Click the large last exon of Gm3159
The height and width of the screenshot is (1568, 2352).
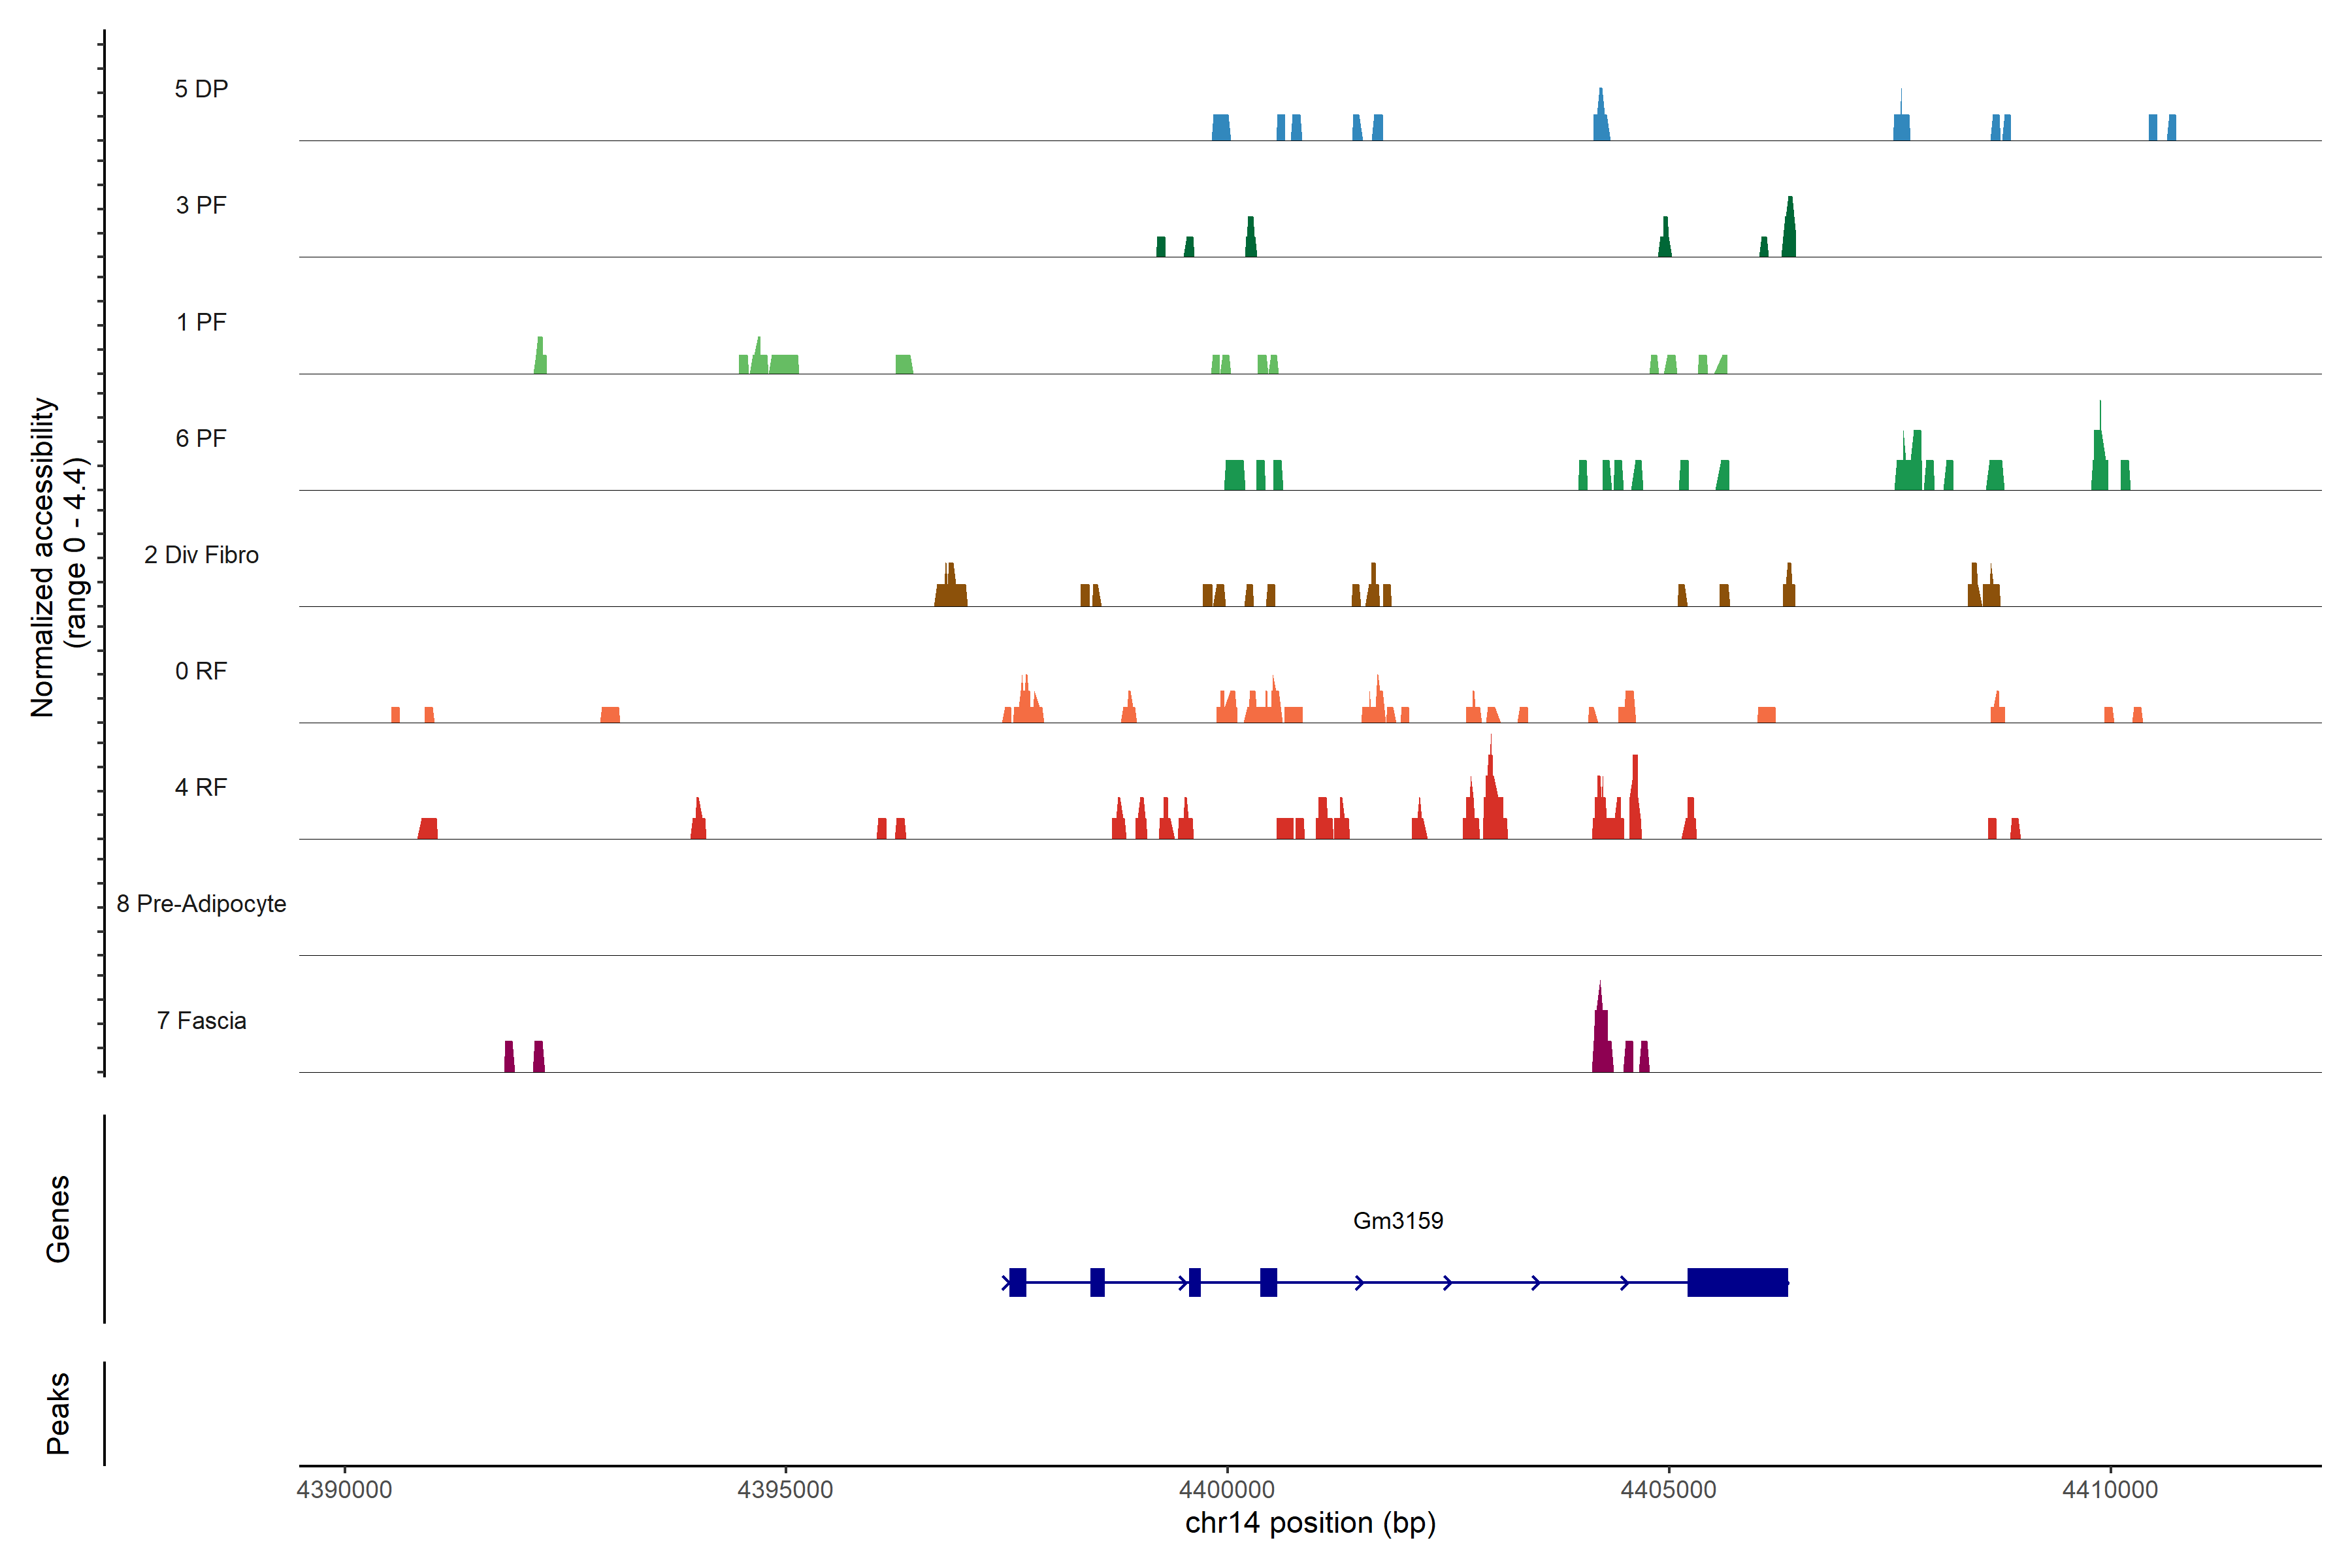pyautogui.click(x=1737, y=1282)
